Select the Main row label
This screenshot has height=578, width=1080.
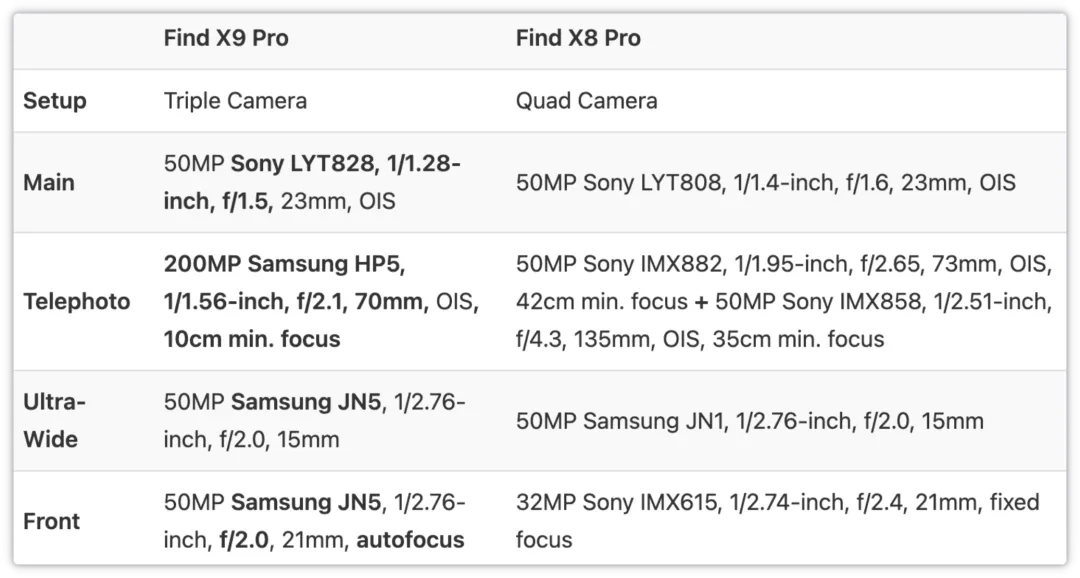(x=49, y=183)
